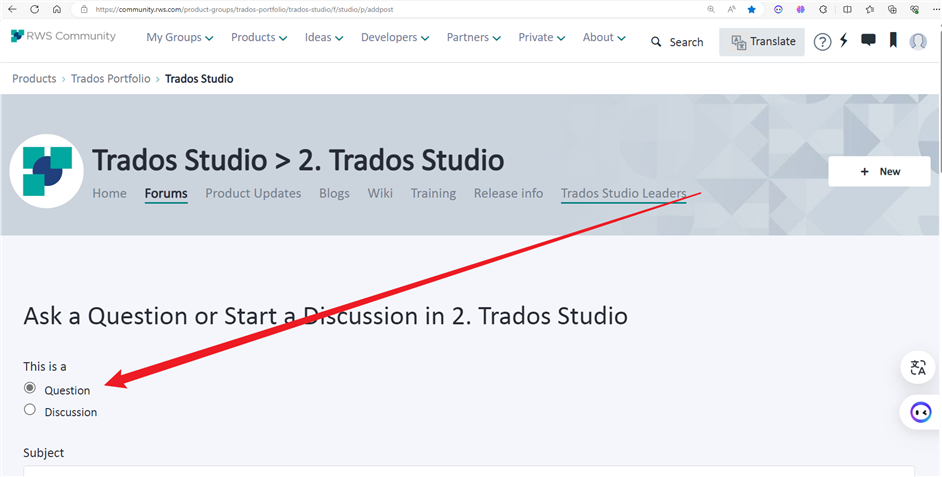The image size is (942, 477).
Task: Click the Products breadcrumb link
Action: tap(34, 79)
